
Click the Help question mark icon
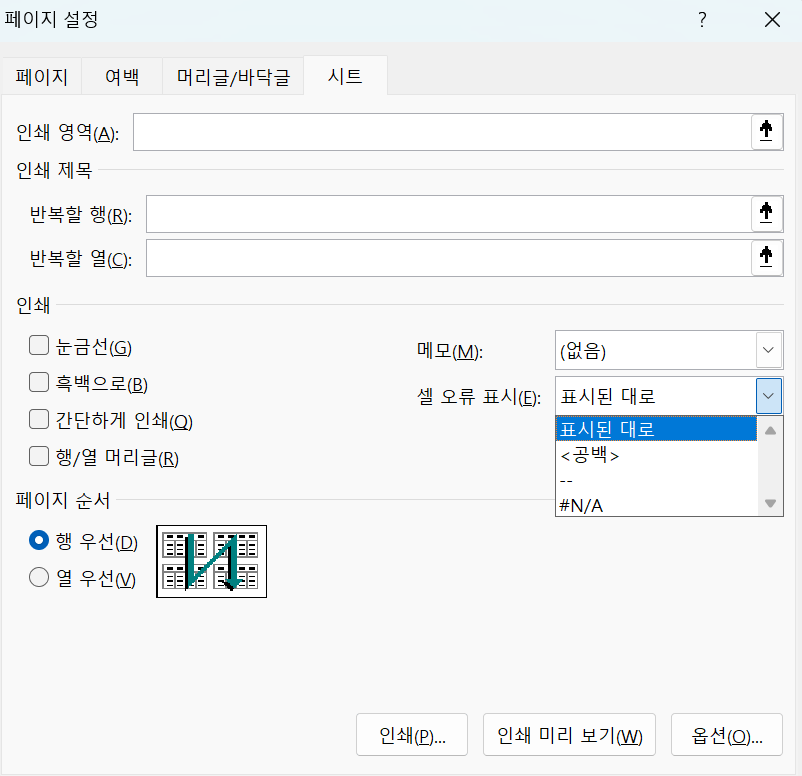tap(702, 19)
